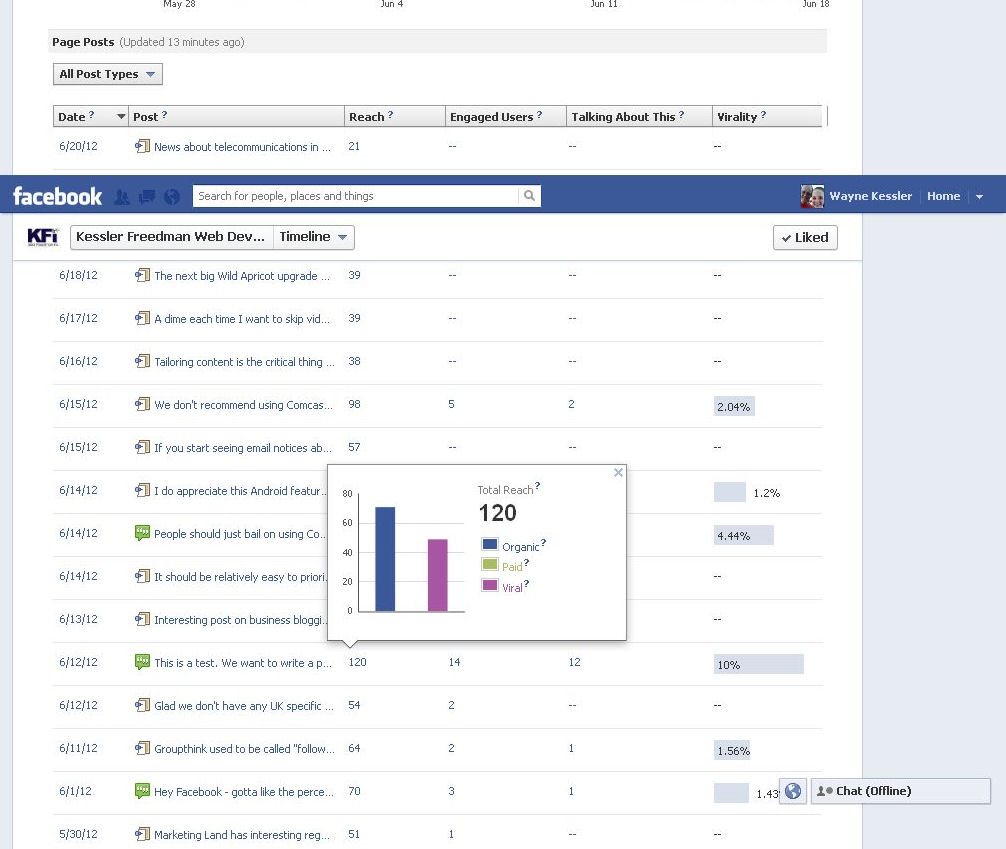The height and width of the screenshot is (849, 1006).
Task: Click the search magnifier button
Action: pos(529,196)
